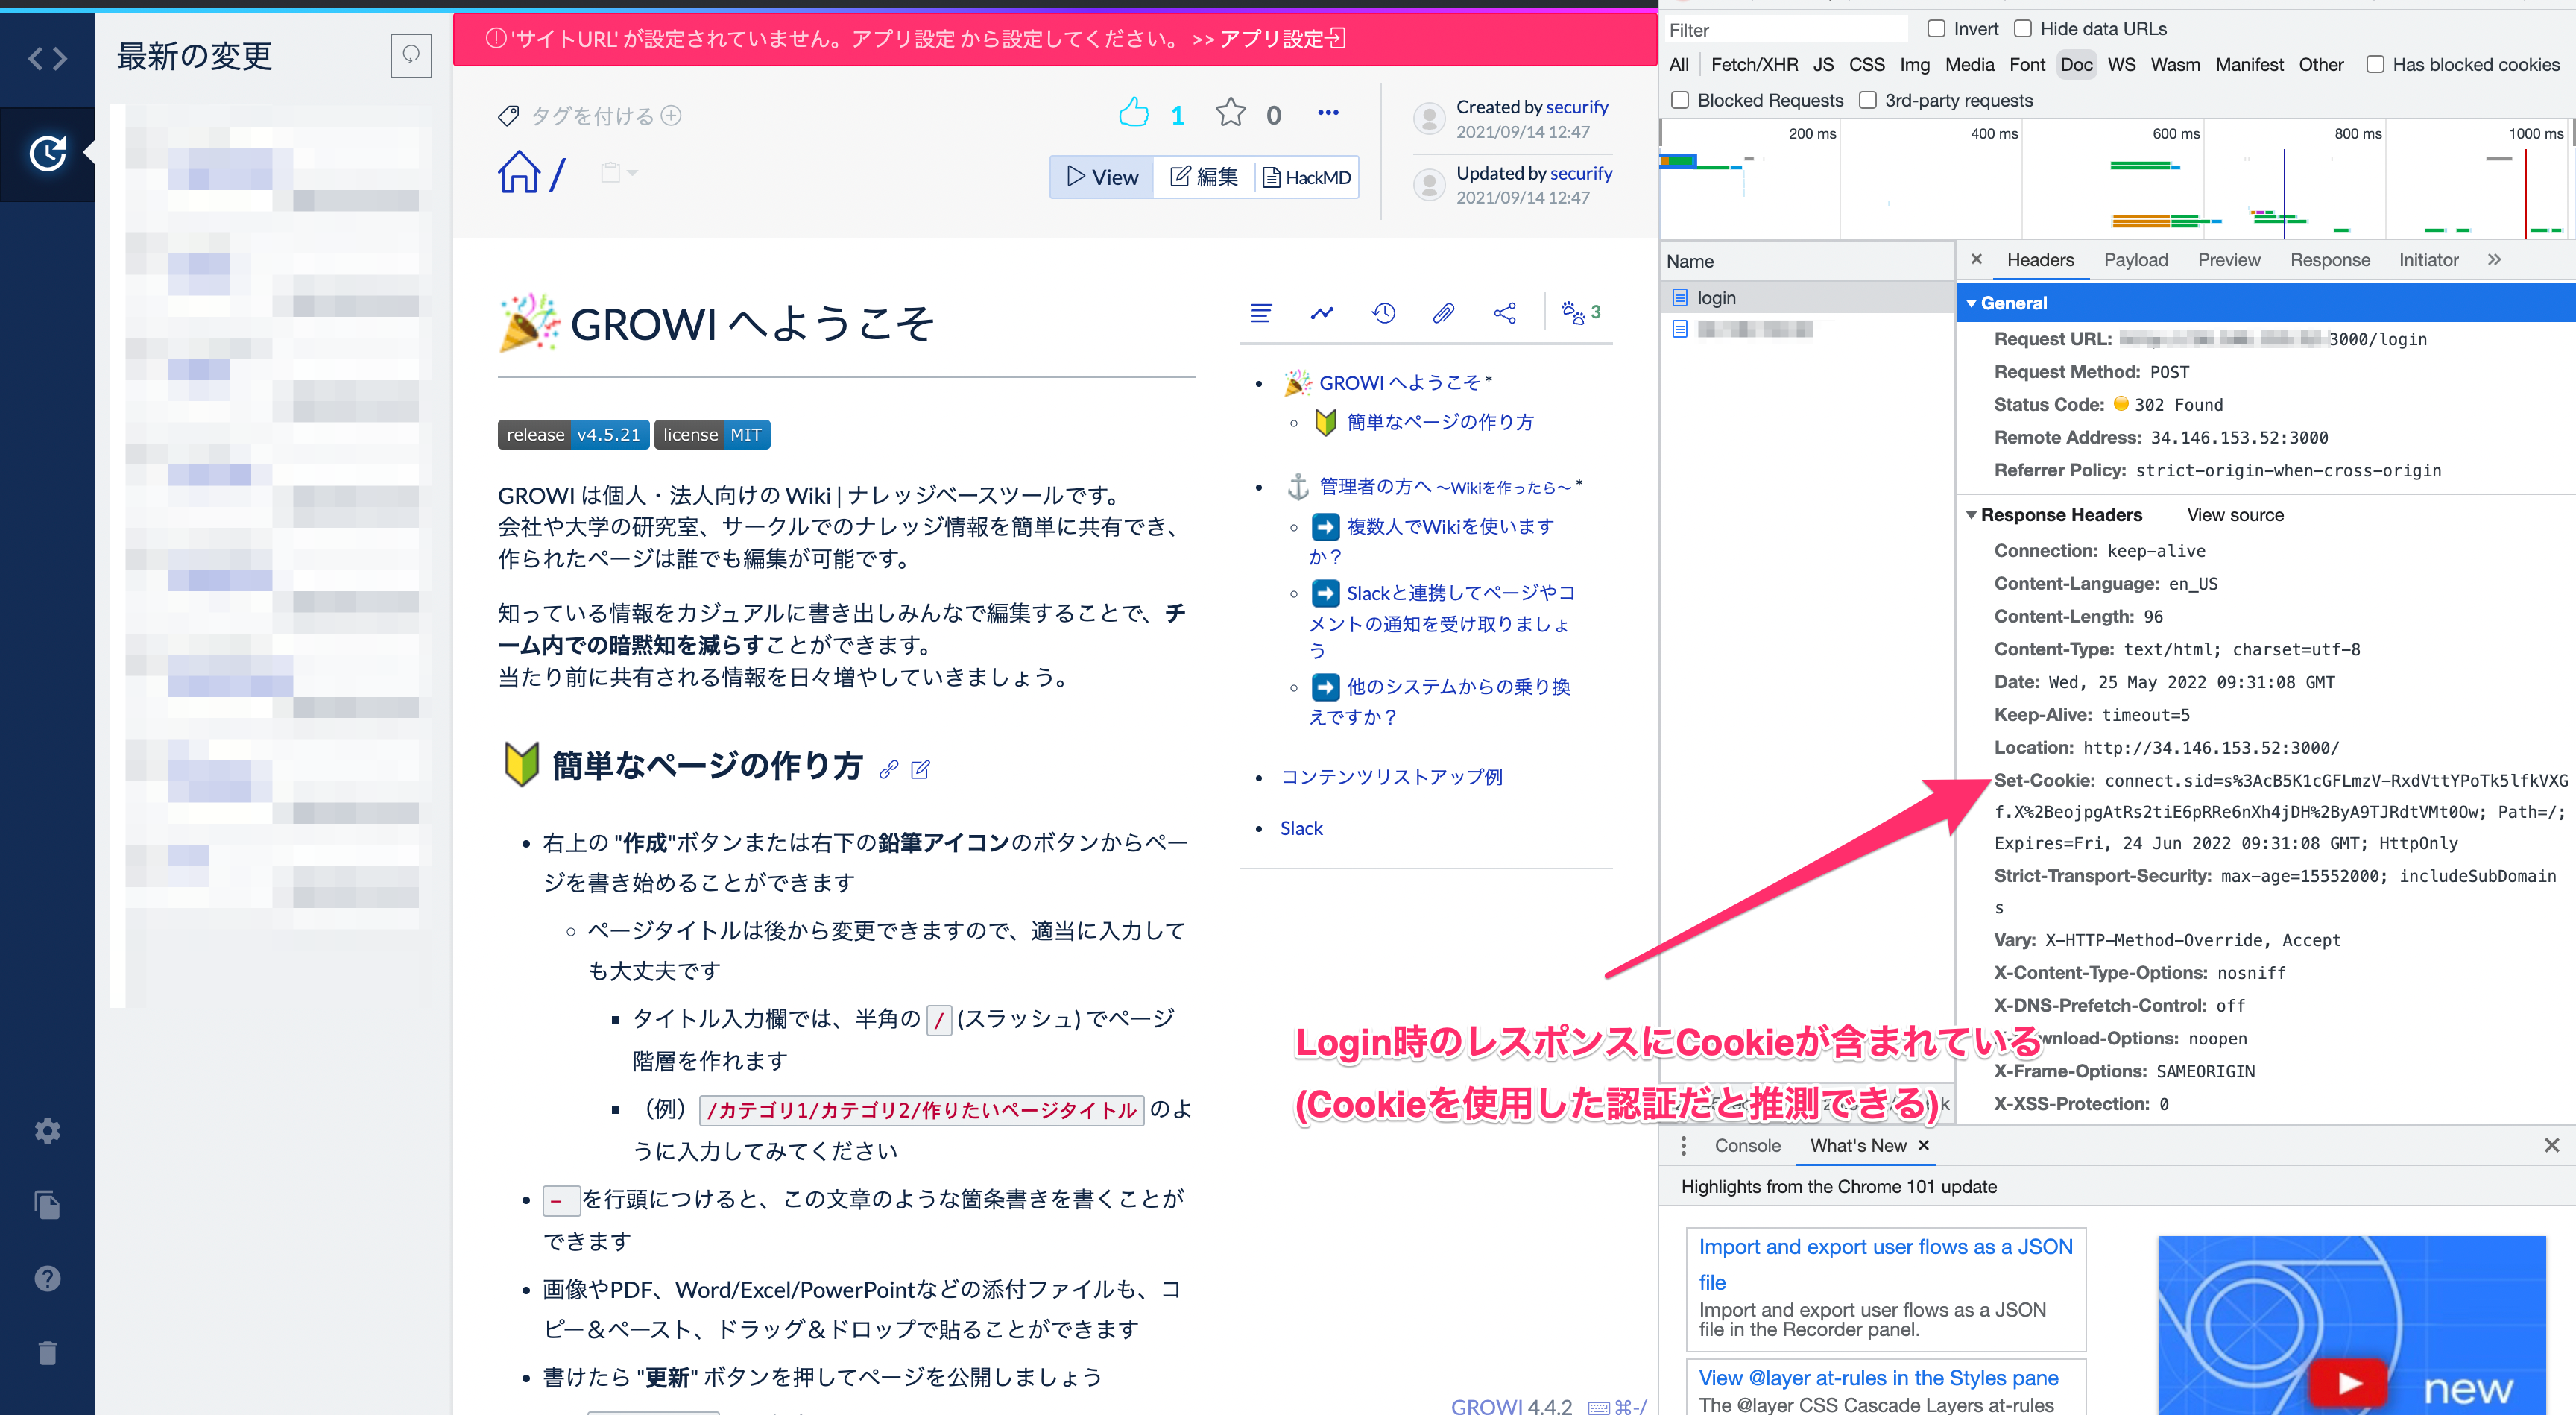This screenshot has width=2576, height=1415.
Task: Close the DevTools drawer
Action: tap(2551, 1145)
